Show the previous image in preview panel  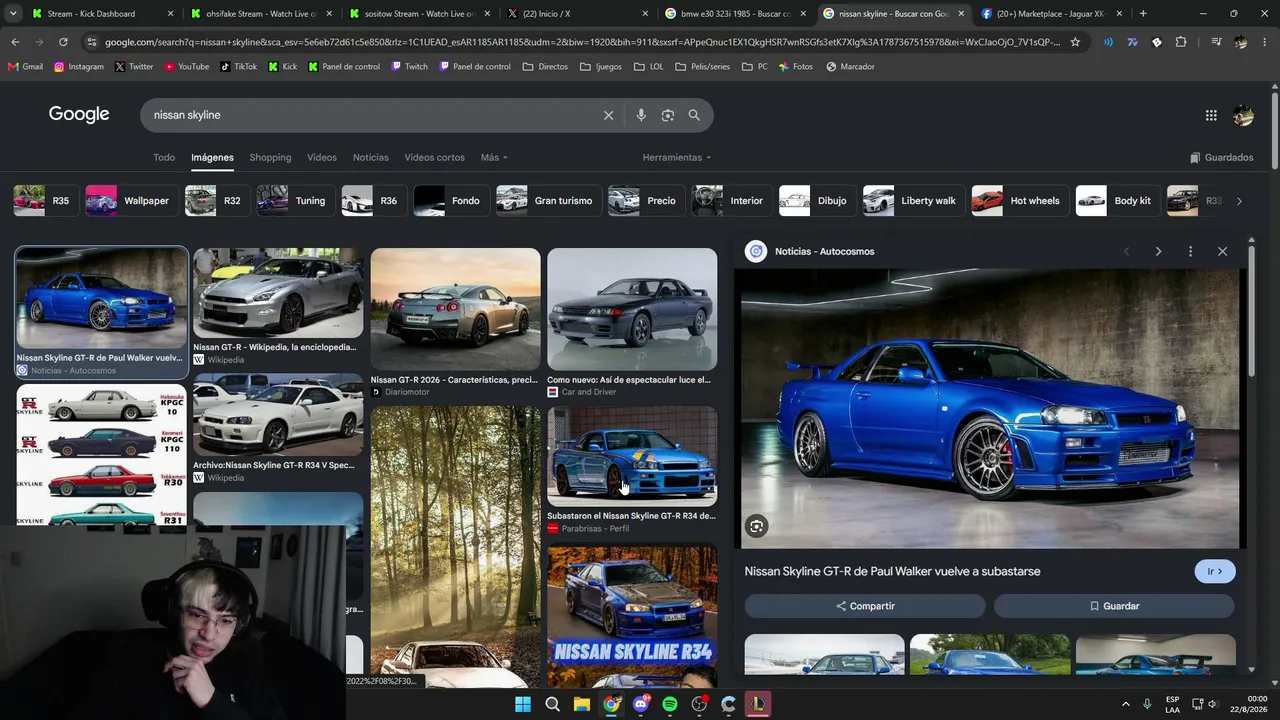(1126, 251)
